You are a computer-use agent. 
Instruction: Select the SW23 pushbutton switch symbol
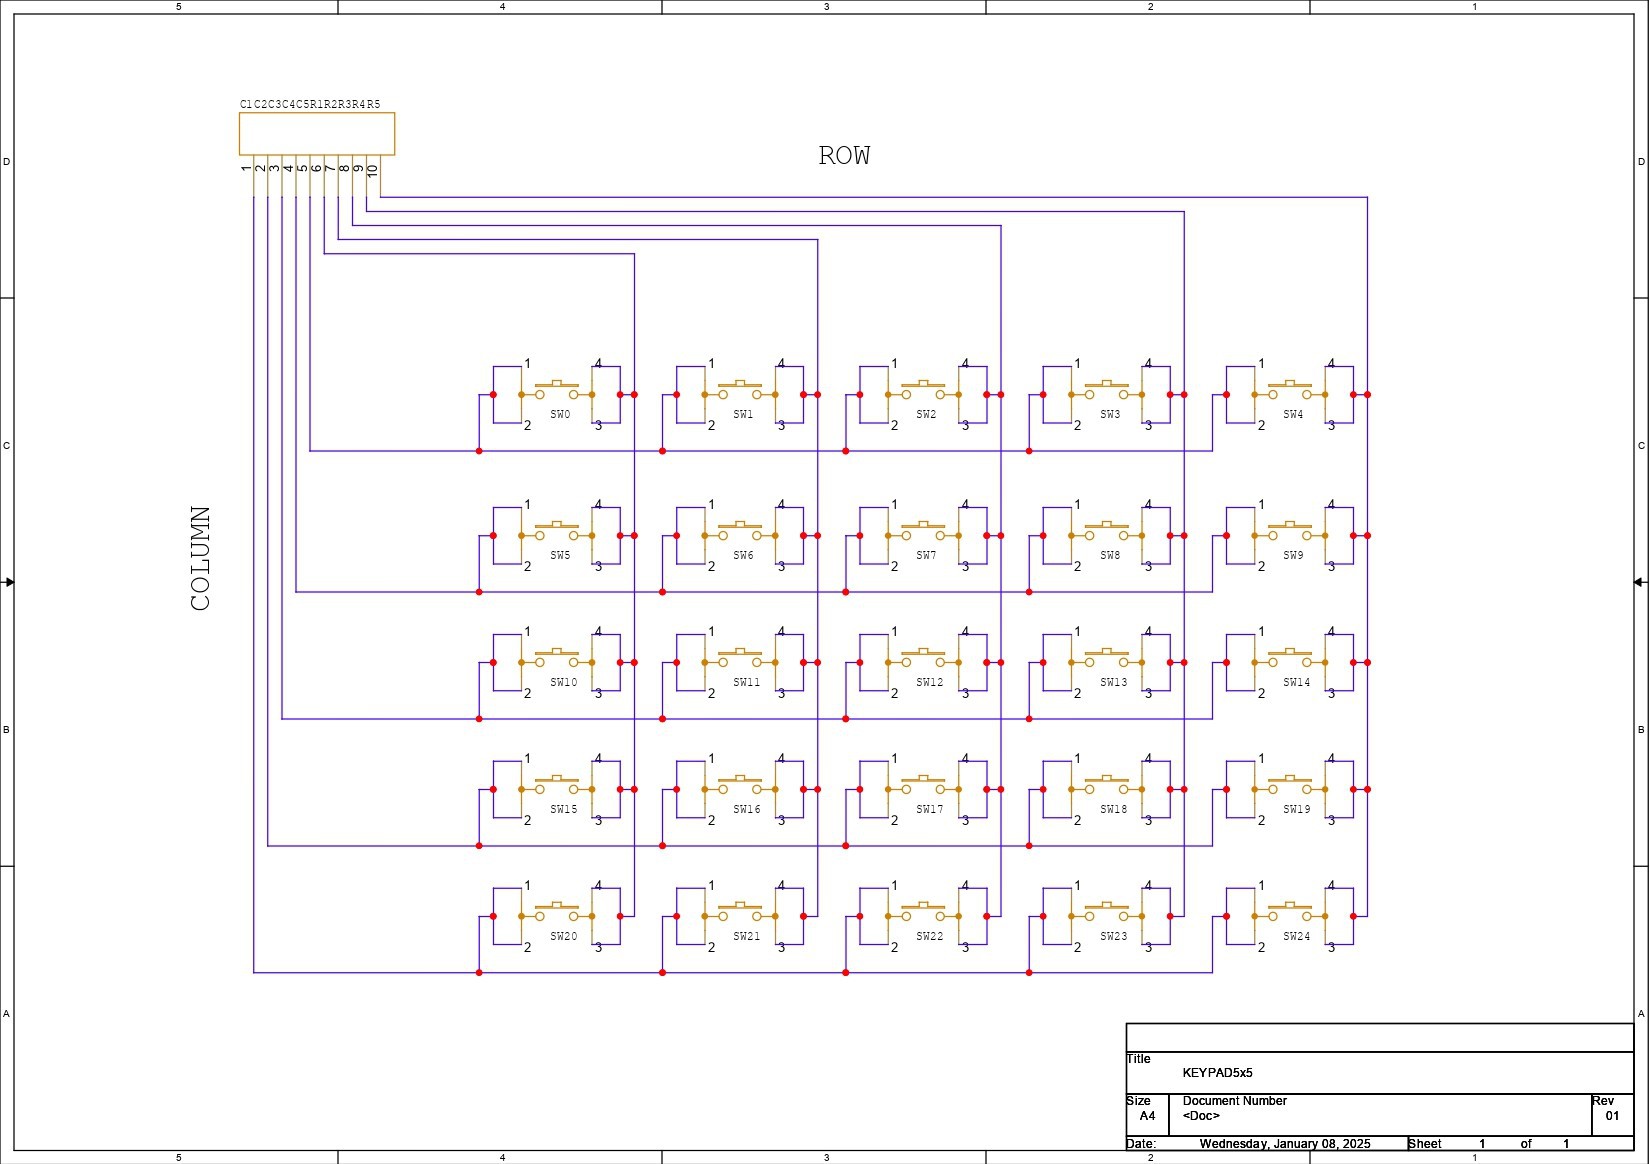pyautogui.click(x=1106, y=917)
